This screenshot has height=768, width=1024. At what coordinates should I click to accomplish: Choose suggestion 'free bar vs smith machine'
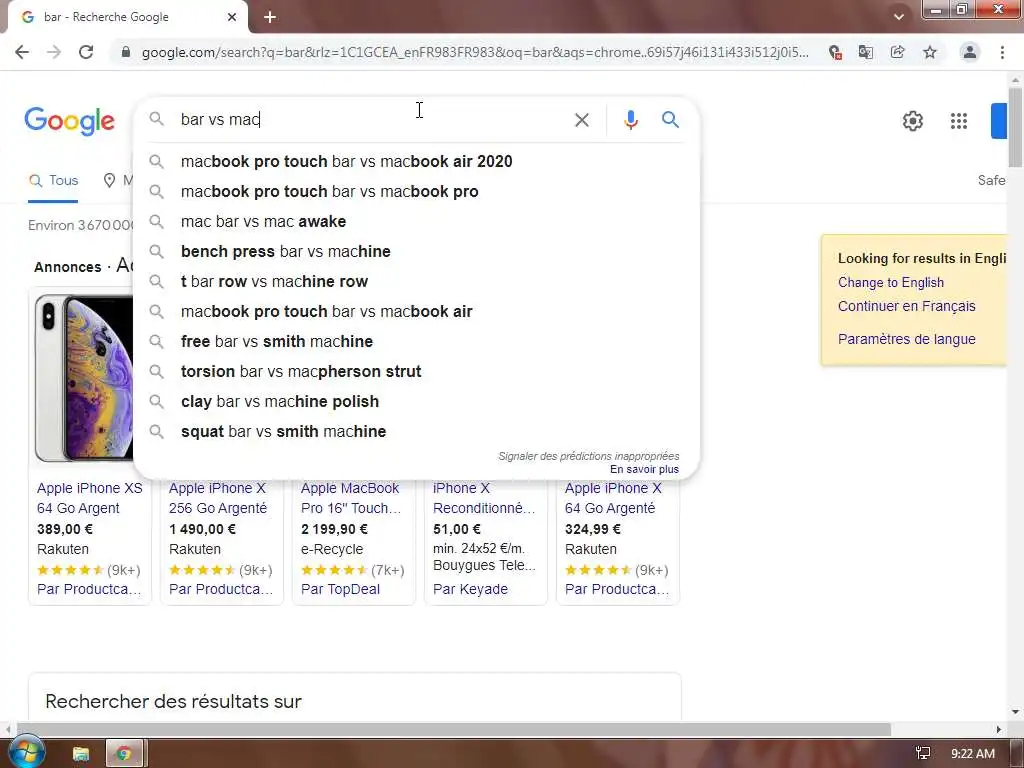(416, 342)
